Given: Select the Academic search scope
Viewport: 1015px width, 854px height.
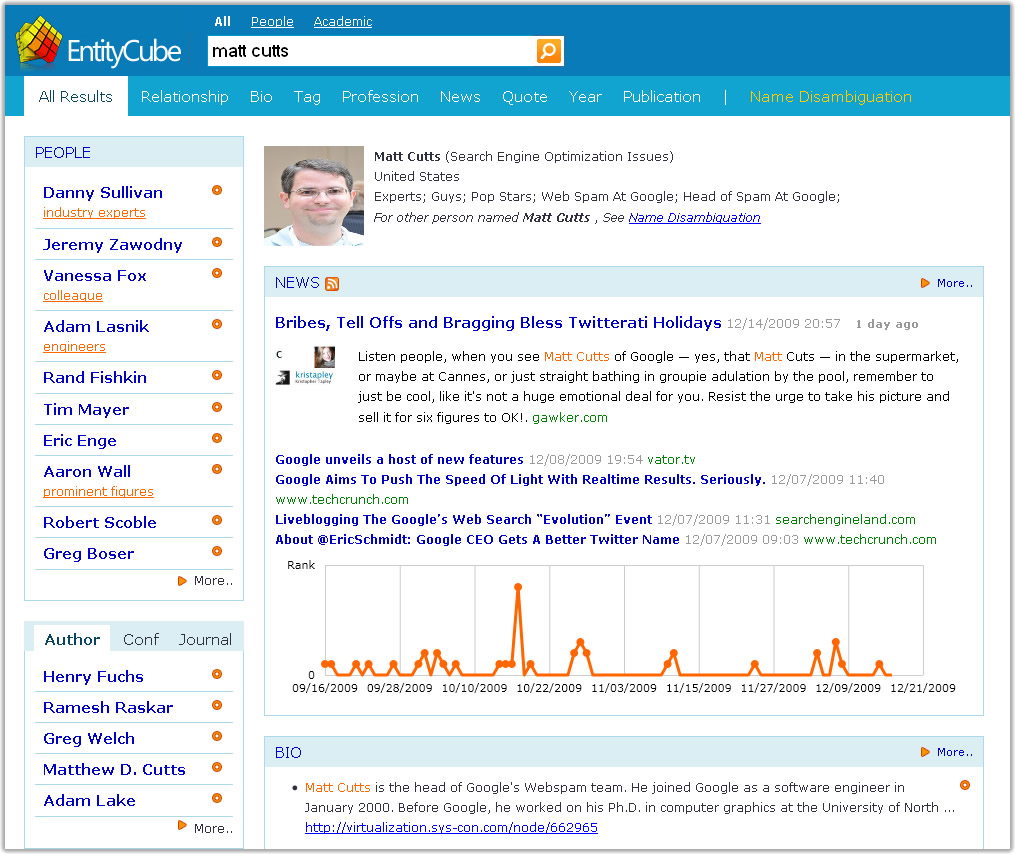Looking at the screenshot, I should 342,21.
